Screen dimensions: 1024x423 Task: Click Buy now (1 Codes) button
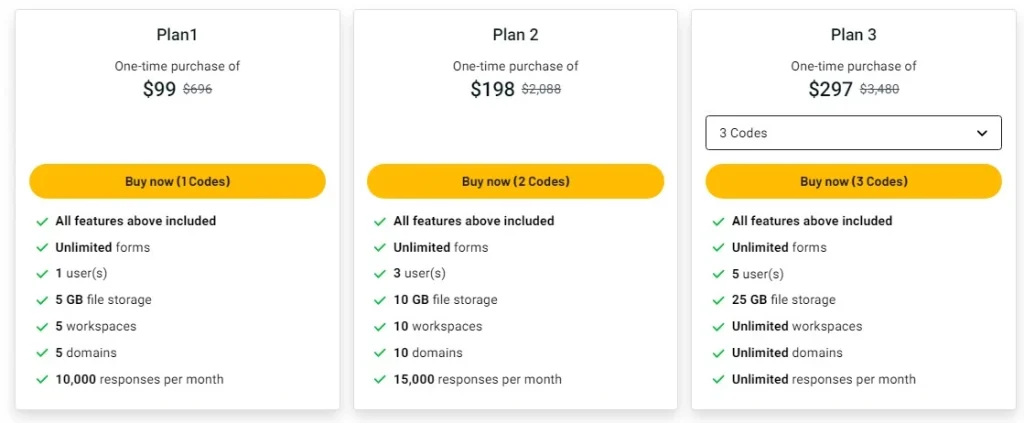pyautogui.click(x=177, y=182)
